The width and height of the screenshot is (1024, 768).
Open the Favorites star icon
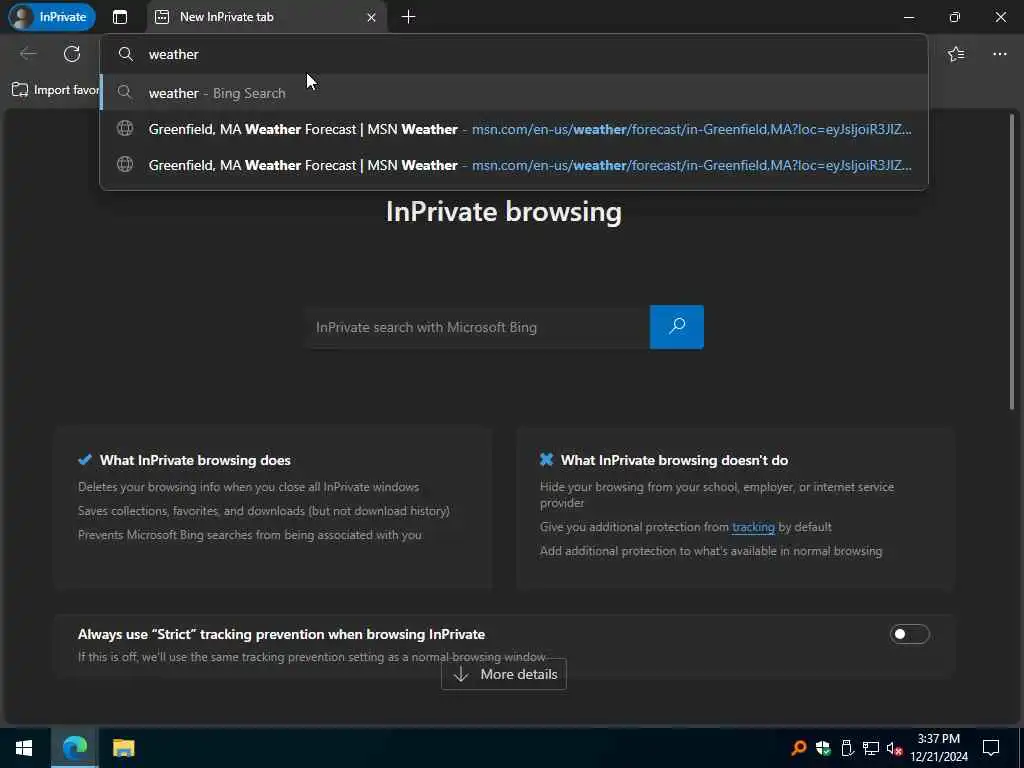pyautogui.click(x=956, y=54)
